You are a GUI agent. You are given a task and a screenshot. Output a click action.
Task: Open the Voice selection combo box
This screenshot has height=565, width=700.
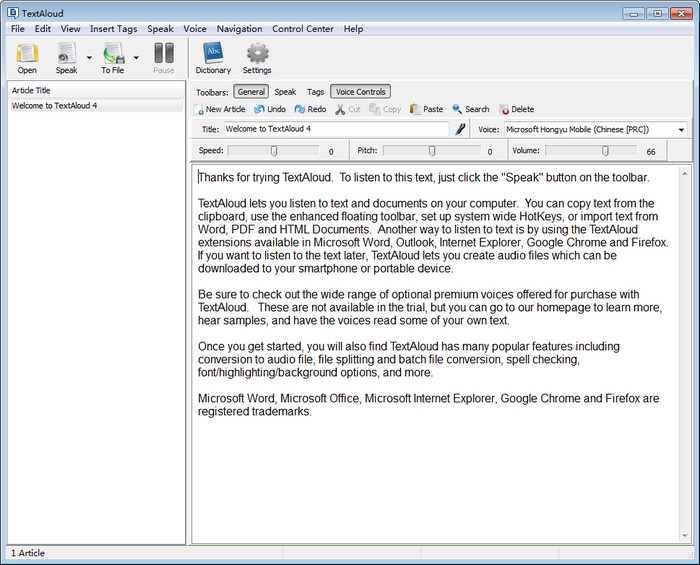(x=596, y=129)
